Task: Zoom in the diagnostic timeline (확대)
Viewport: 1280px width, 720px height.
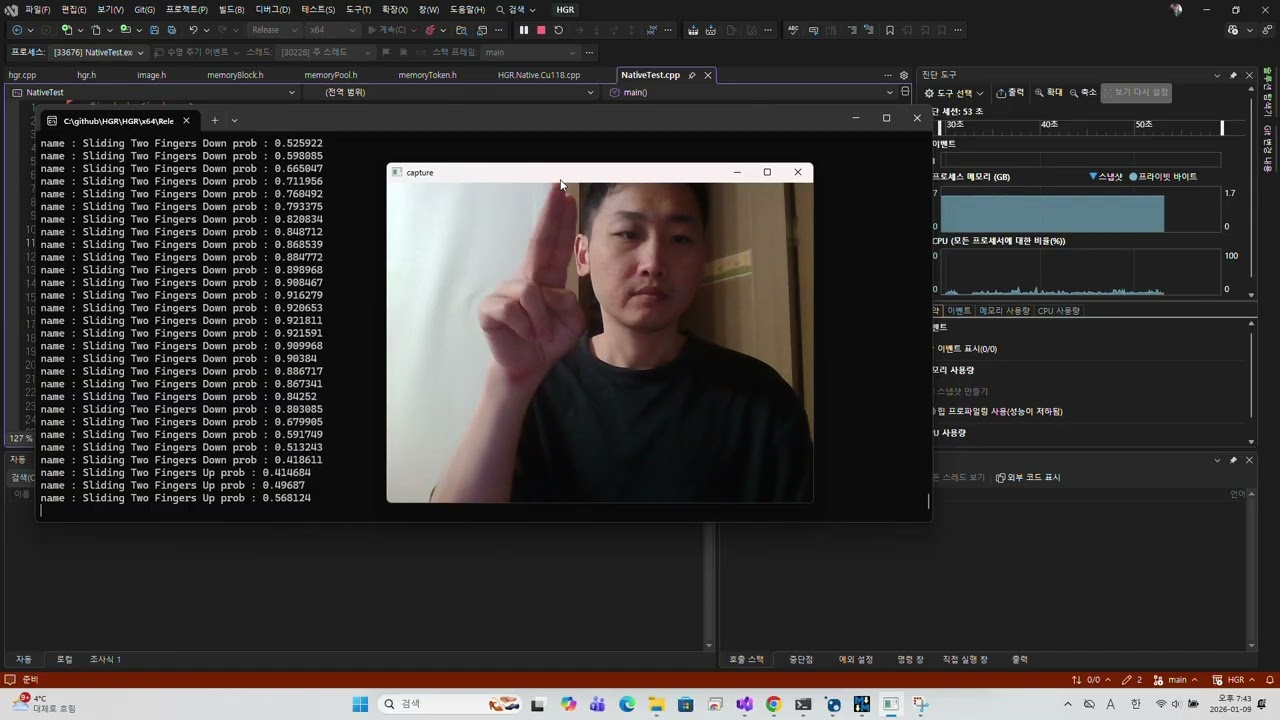Action: (x=1049, y=92)
